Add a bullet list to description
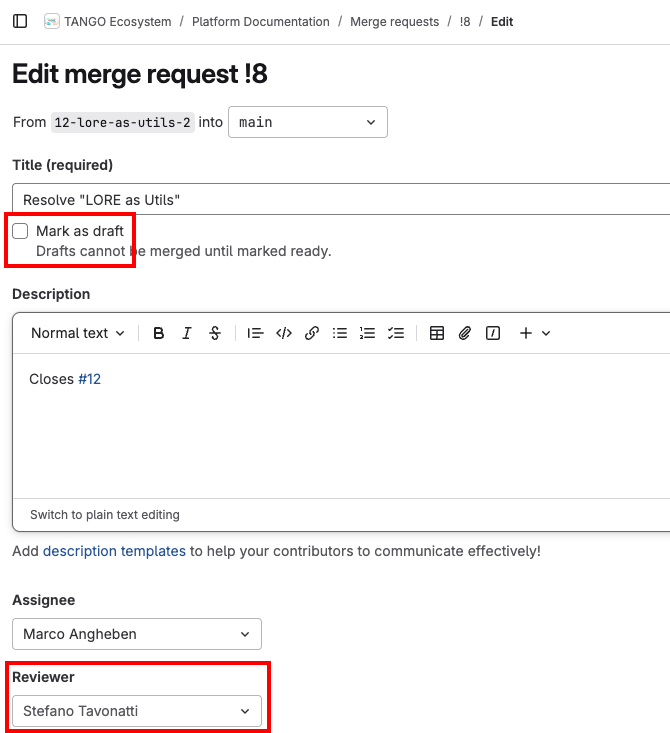The height and width of the screenshot is (733, 670). click(x=340, y=333)
